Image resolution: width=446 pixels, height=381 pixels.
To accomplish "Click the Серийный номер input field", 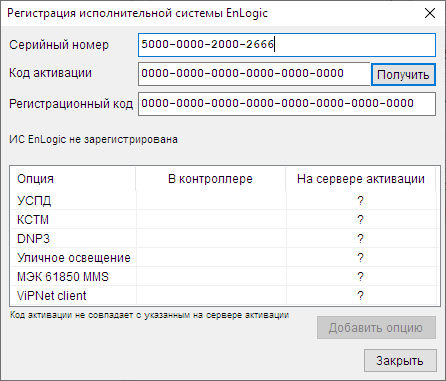I will (287, 45).
